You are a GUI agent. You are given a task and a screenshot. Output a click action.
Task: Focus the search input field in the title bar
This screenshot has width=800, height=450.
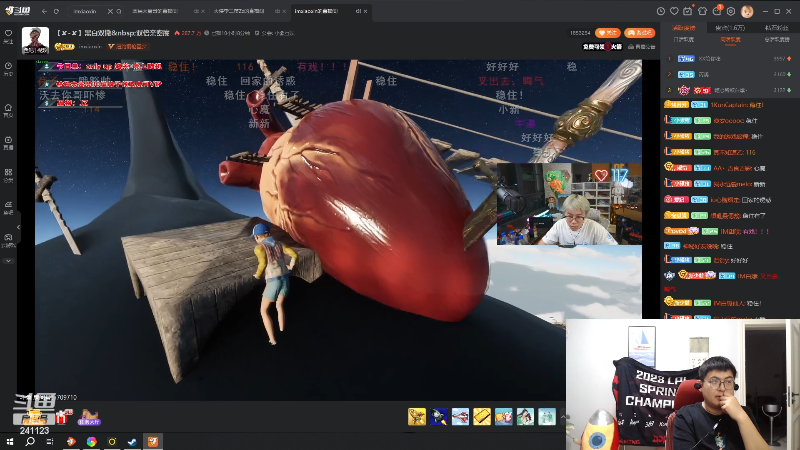pyautogui.click(x=87, y=11)
